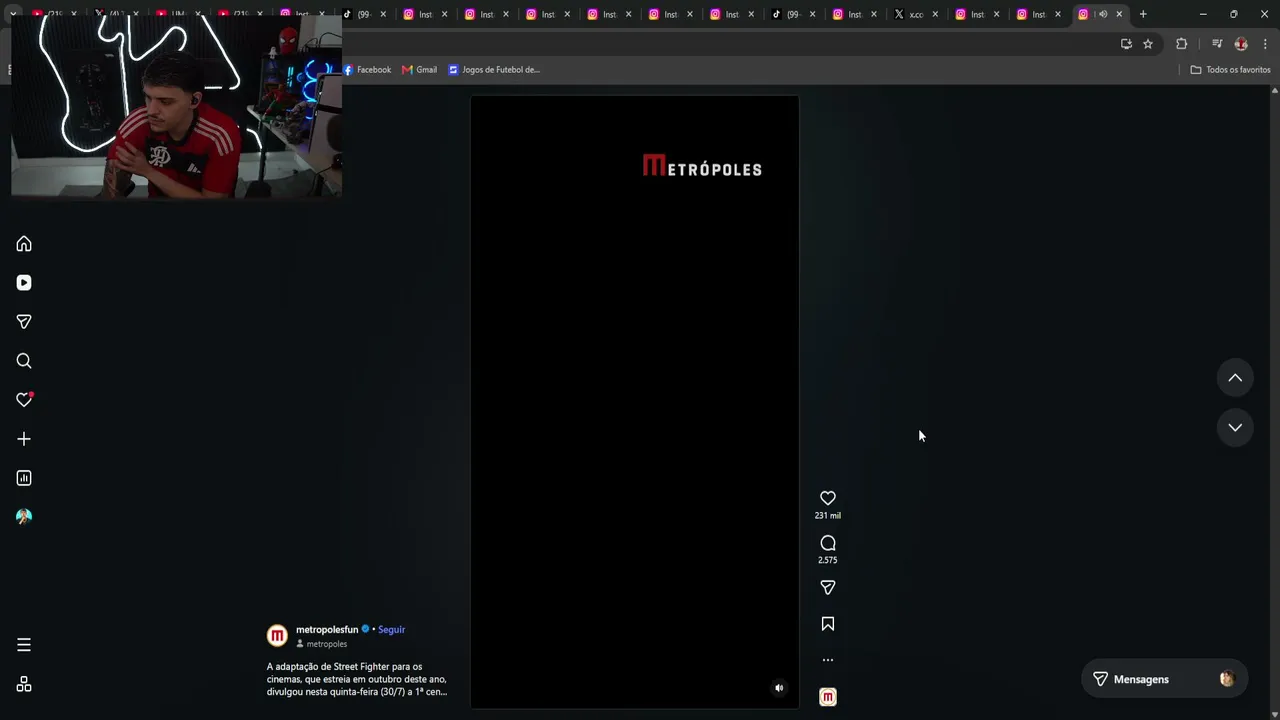
Task: Toggle reel sound with speaker button
Action: click(x=779, y=688)
